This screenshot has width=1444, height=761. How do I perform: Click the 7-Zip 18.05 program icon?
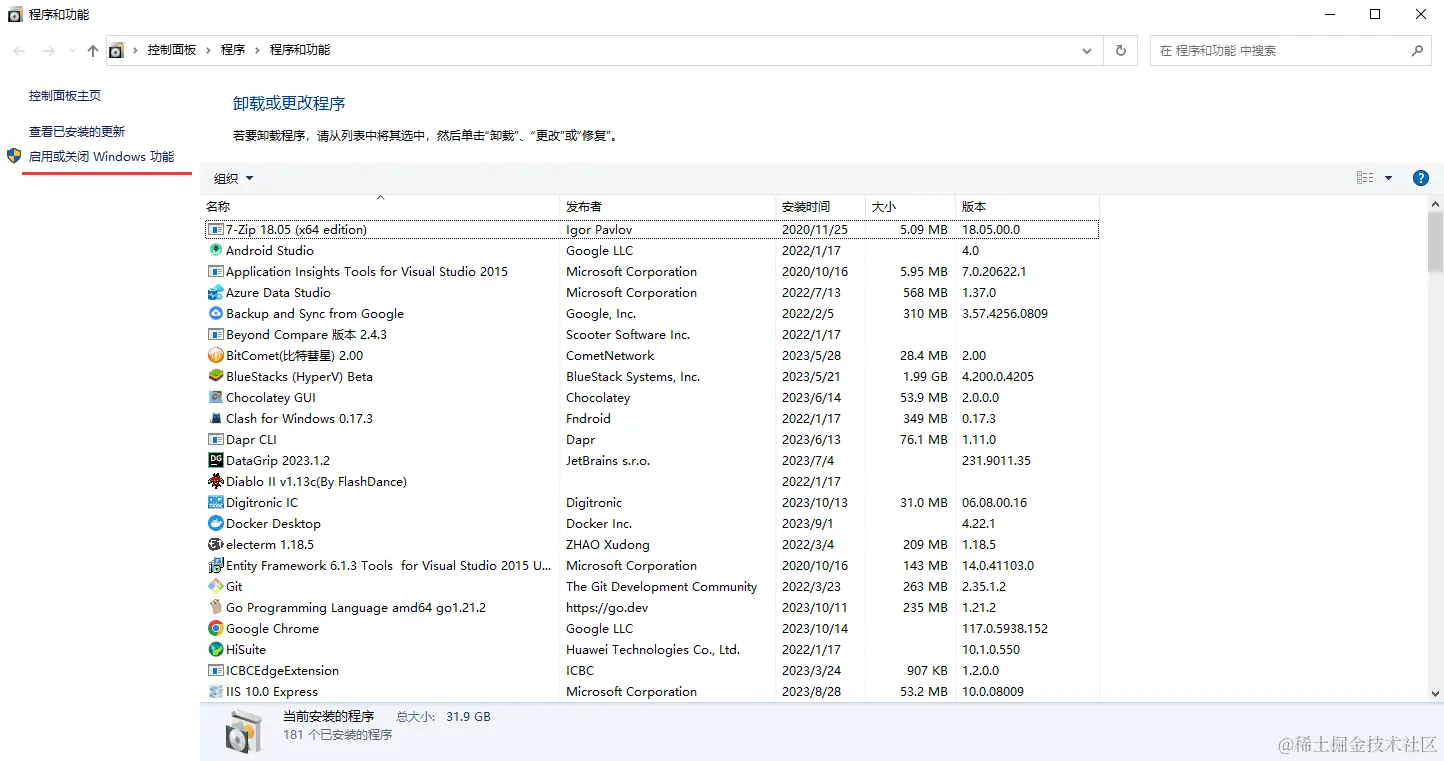click(x=215, y=230)
